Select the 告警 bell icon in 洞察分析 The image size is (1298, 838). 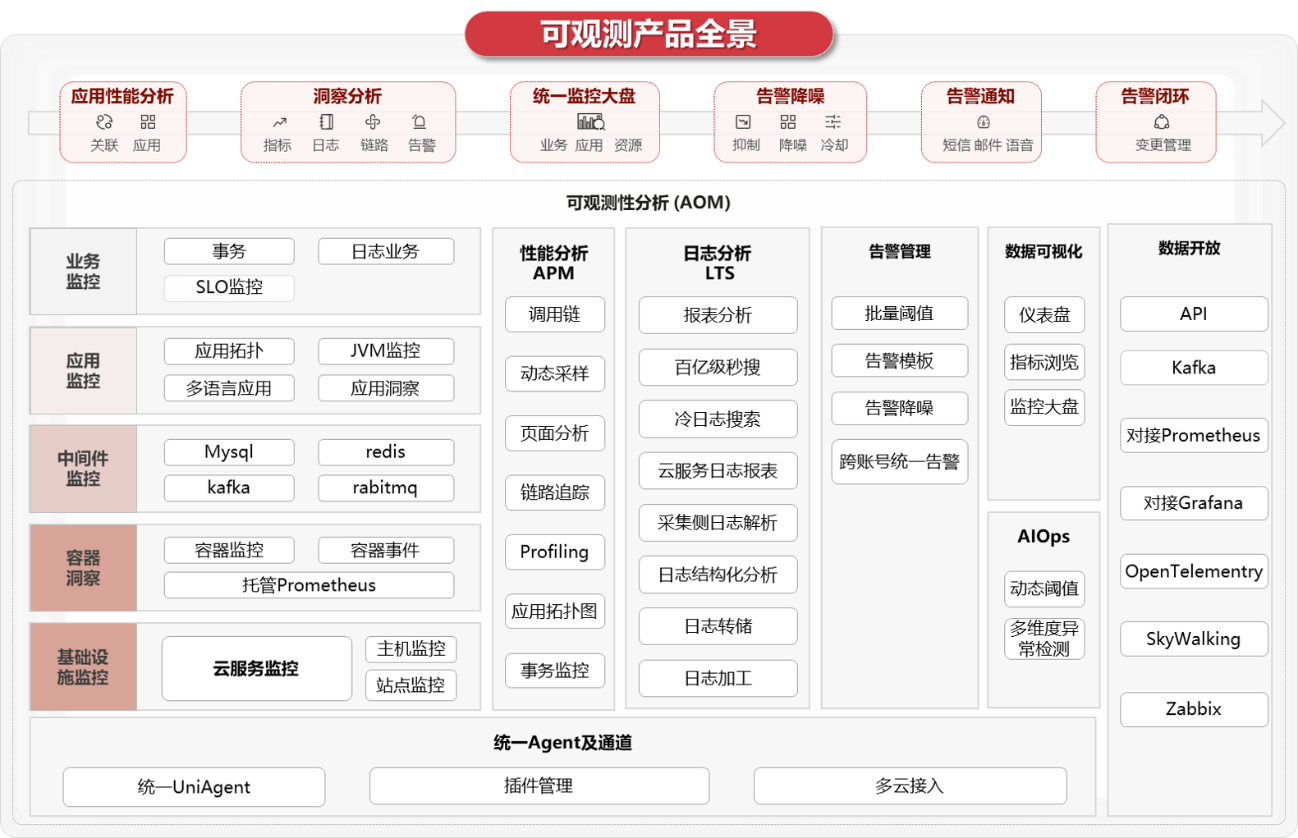coord(420,122)
